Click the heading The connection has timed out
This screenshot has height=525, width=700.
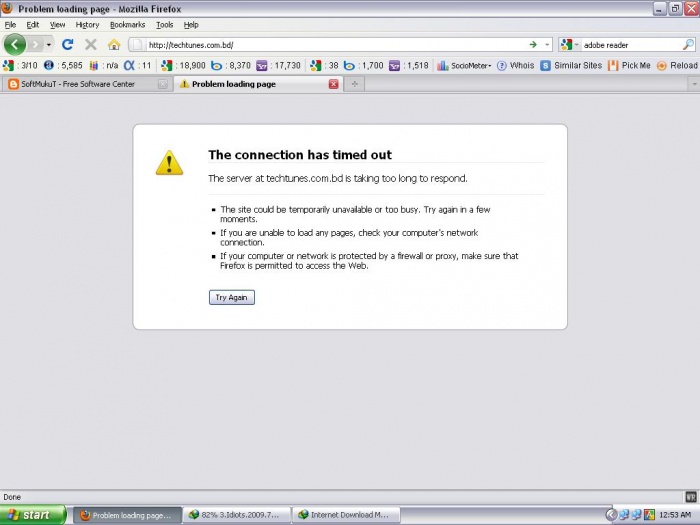click(300, 154)
